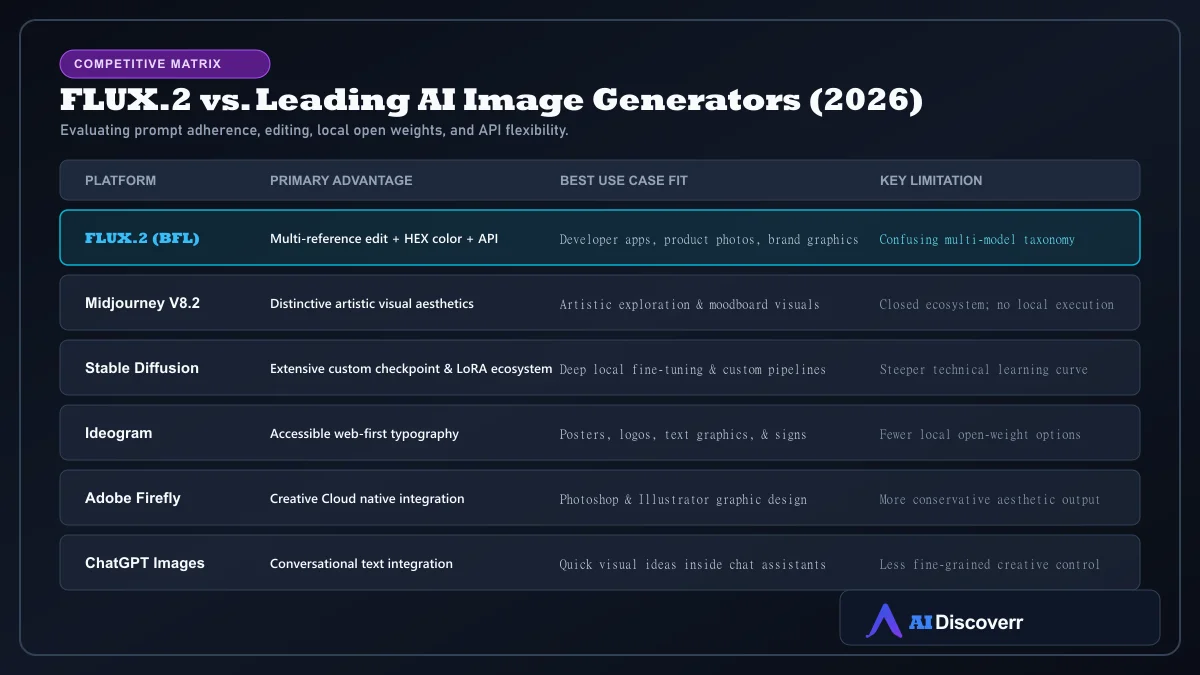
Task: Click the COMPETITIVE MATRIX purple badge
Action: (165, 64)
